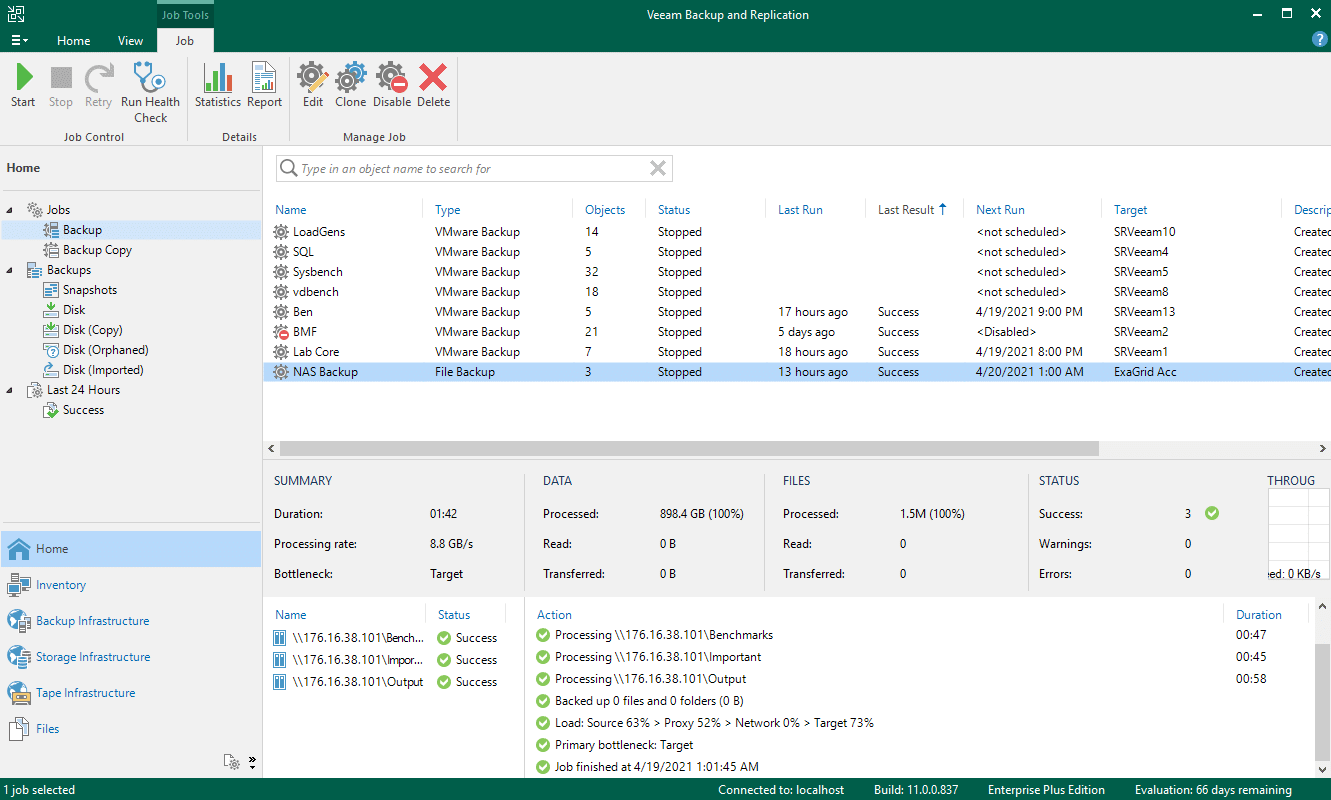Open job Statistics
This screenshot has height=800, width=1331.
(x=218, y=86)
